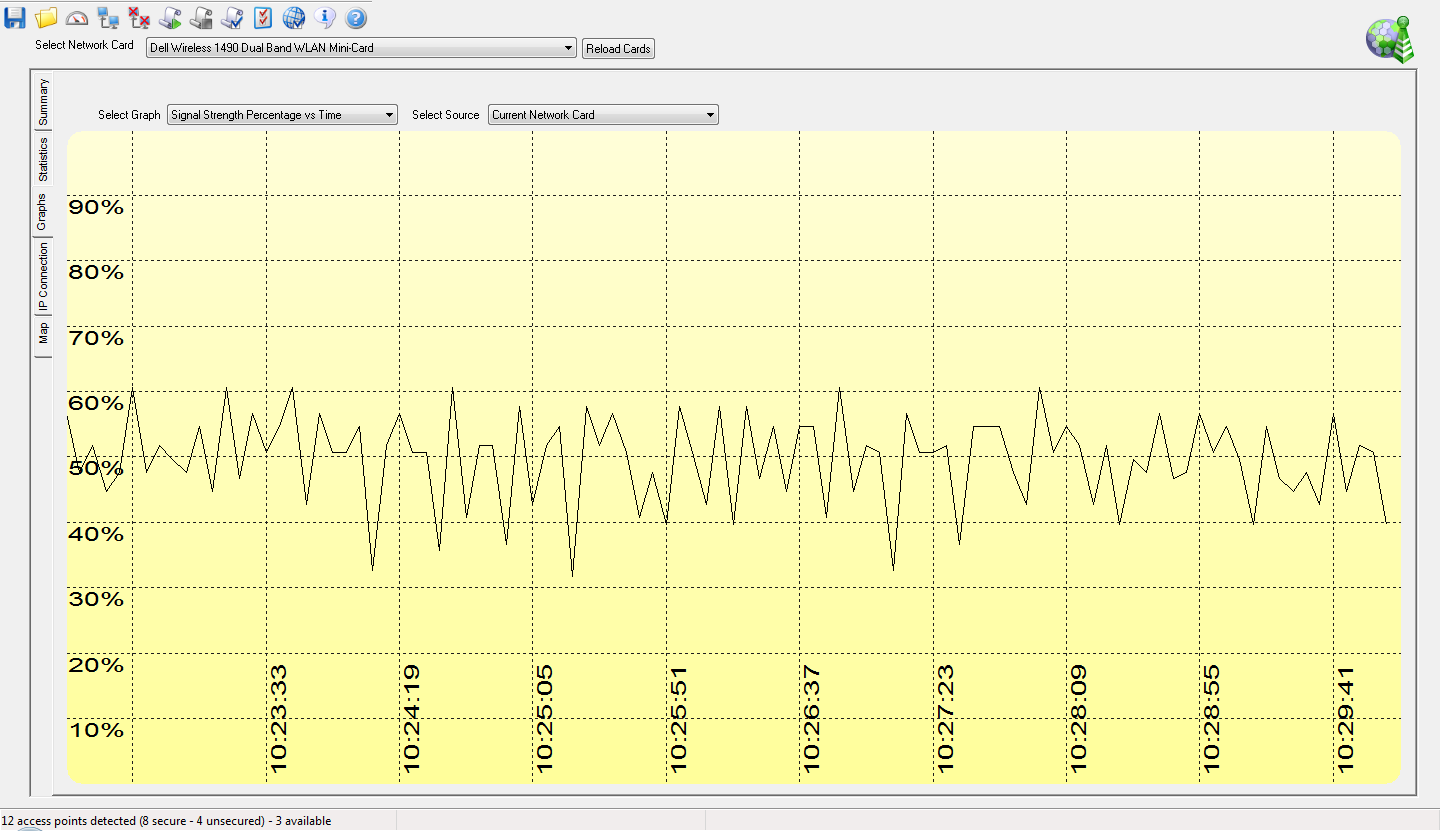Click the 10:25:51 time marker on graph
This screenshot has height=831, width=1440.
[679, 720]
